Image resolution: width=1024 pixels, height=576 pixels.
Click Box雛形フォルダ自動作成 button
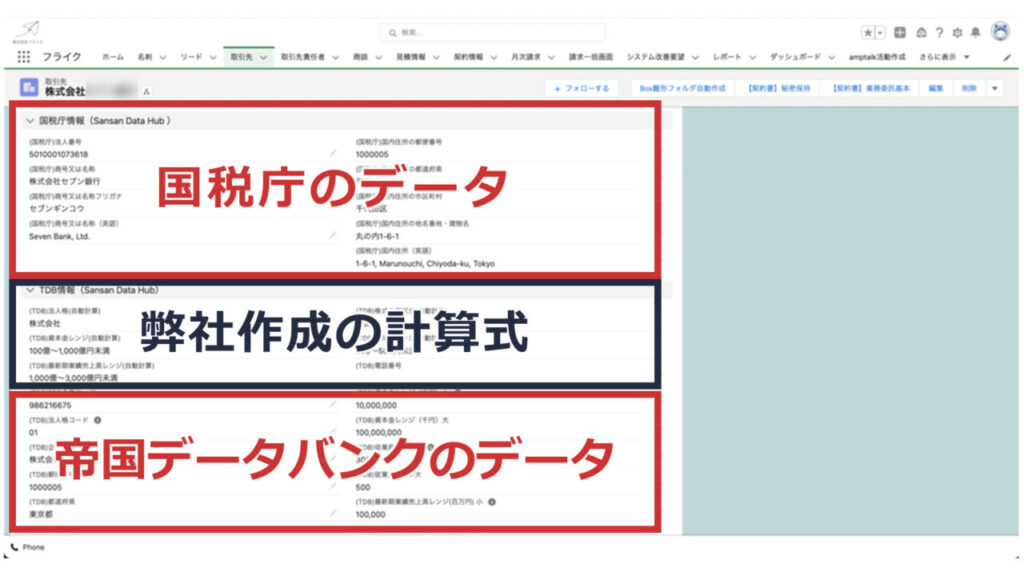682,88
